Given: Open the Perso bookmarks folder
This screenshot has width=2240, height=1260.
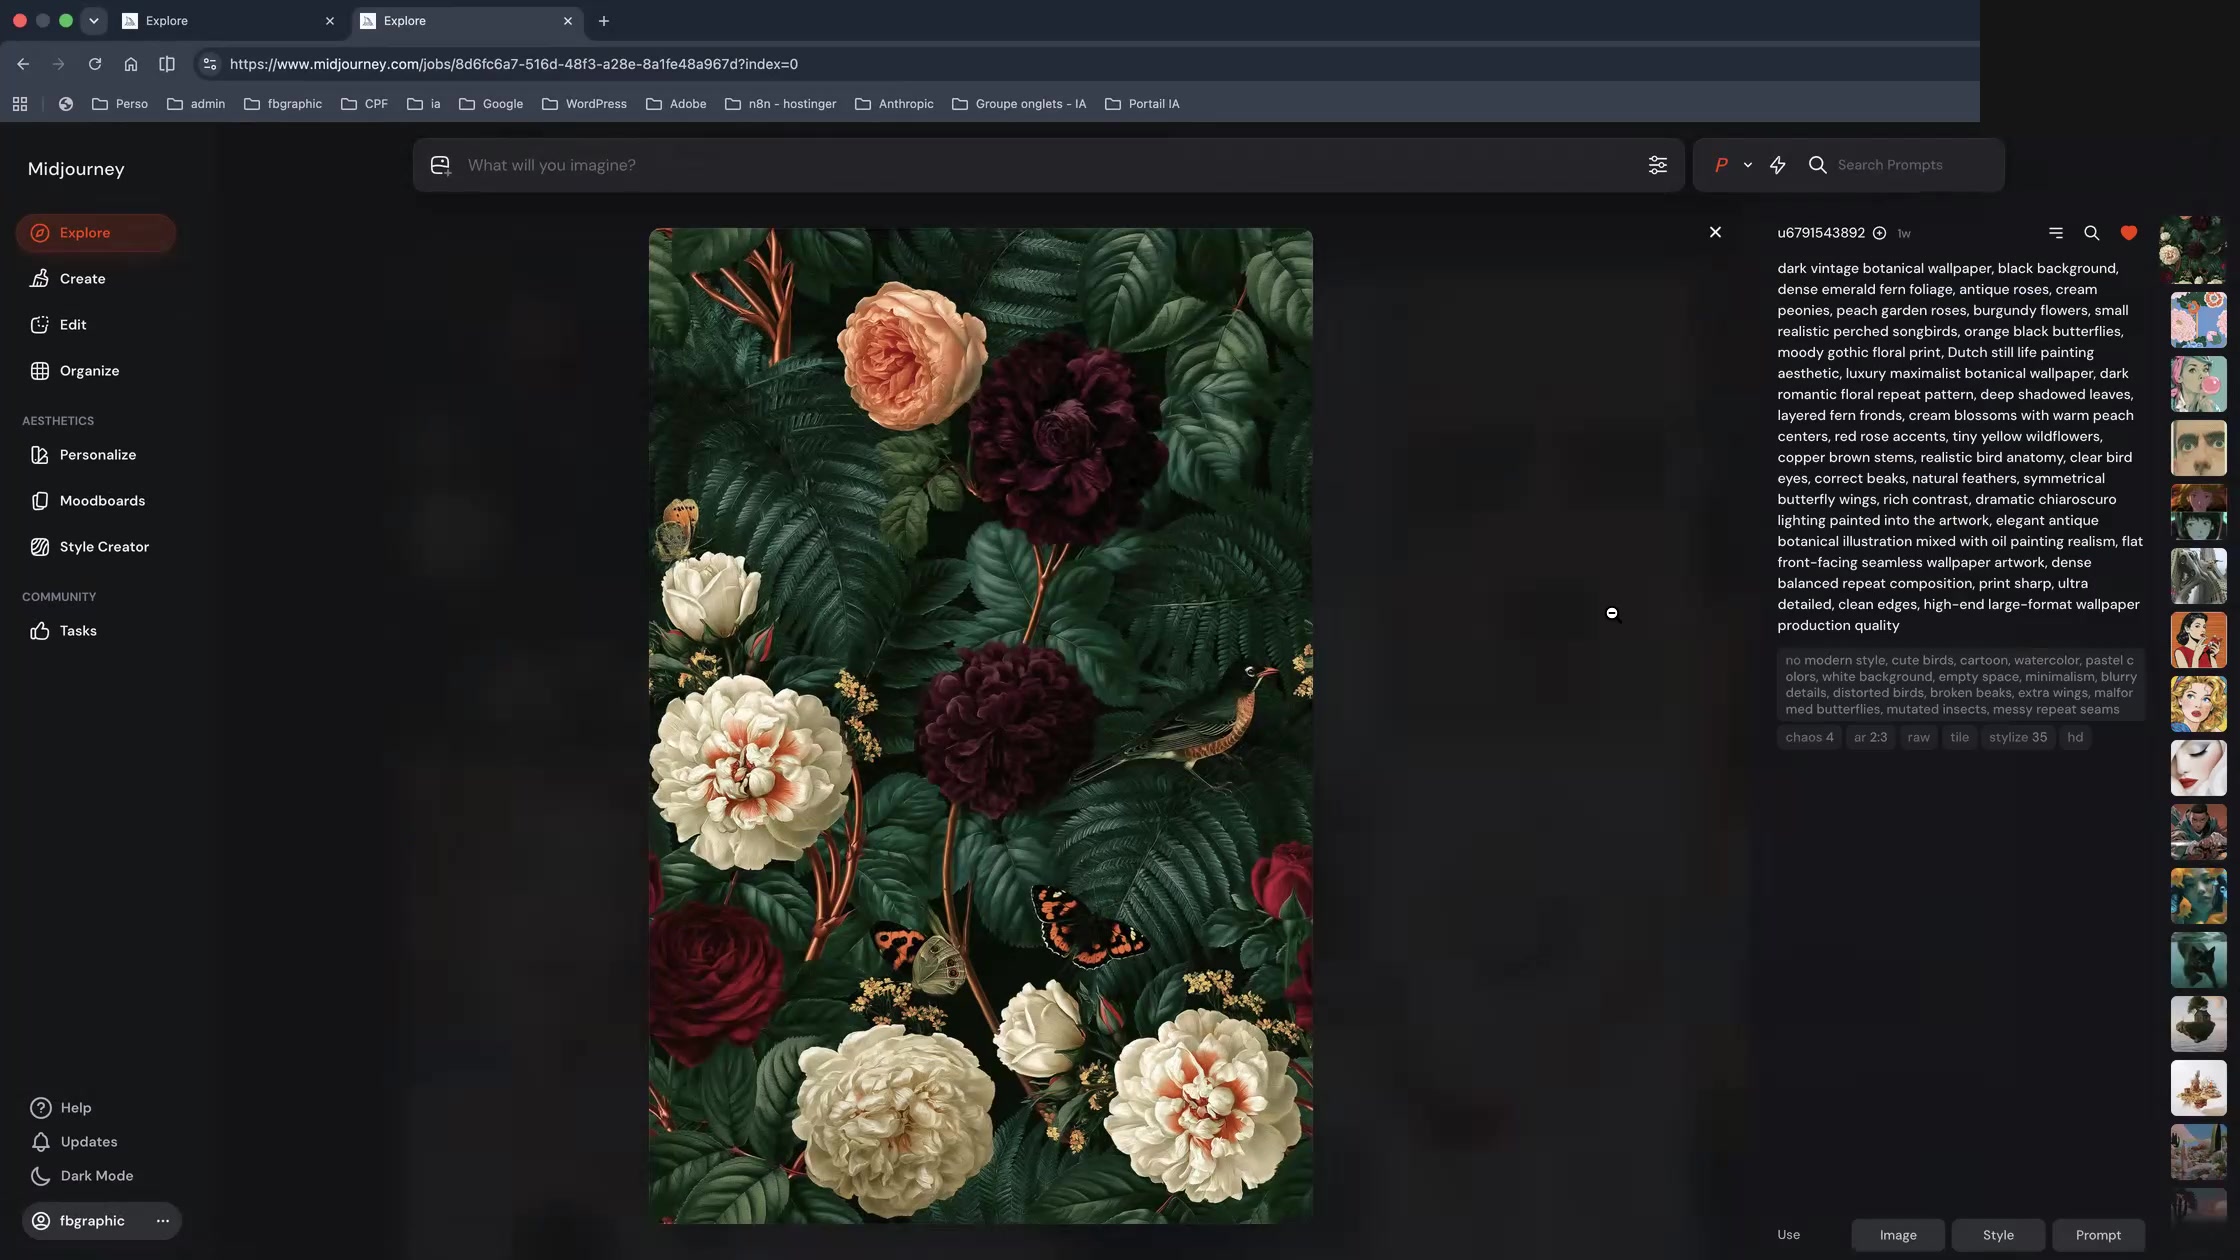Looking at the screenshot, I should click(120, 104).
